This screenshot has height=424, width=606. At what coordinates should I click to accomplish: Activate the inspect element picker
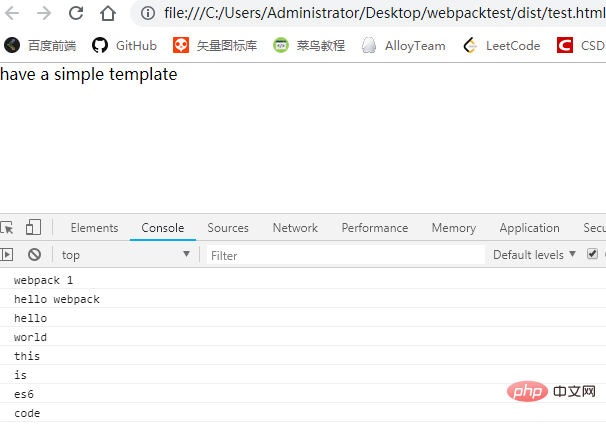tap(7, 228)
